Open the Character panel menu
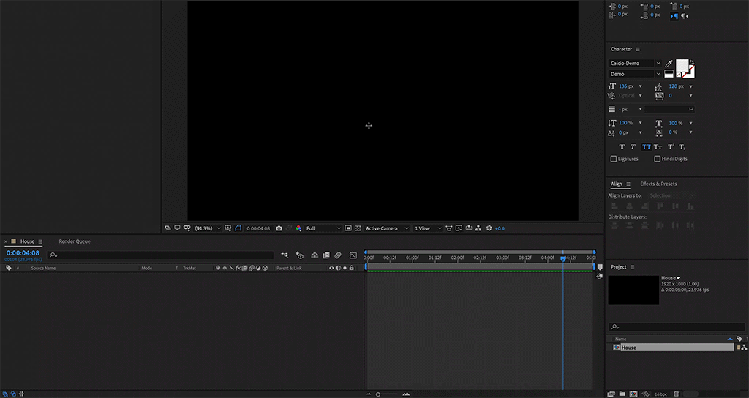 638,49
